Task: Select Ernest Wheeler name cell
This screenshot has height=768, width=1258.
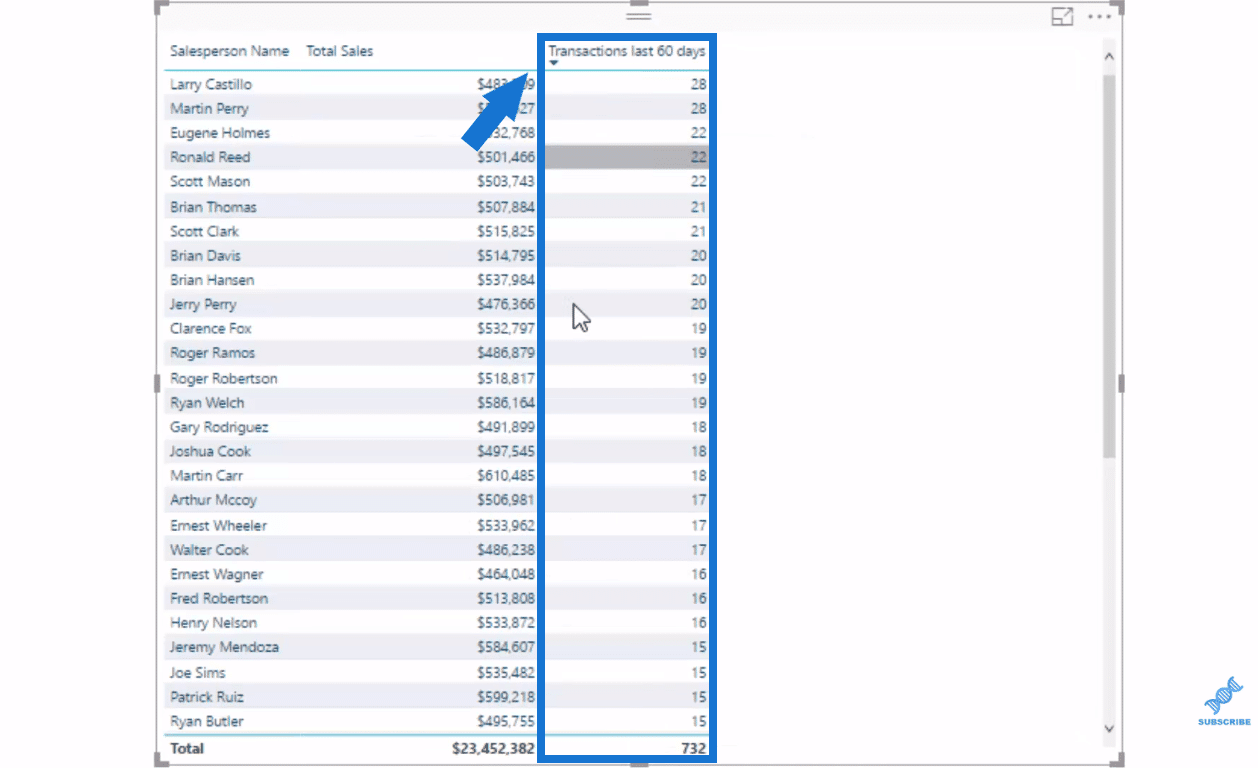Action: coord(218,525)
